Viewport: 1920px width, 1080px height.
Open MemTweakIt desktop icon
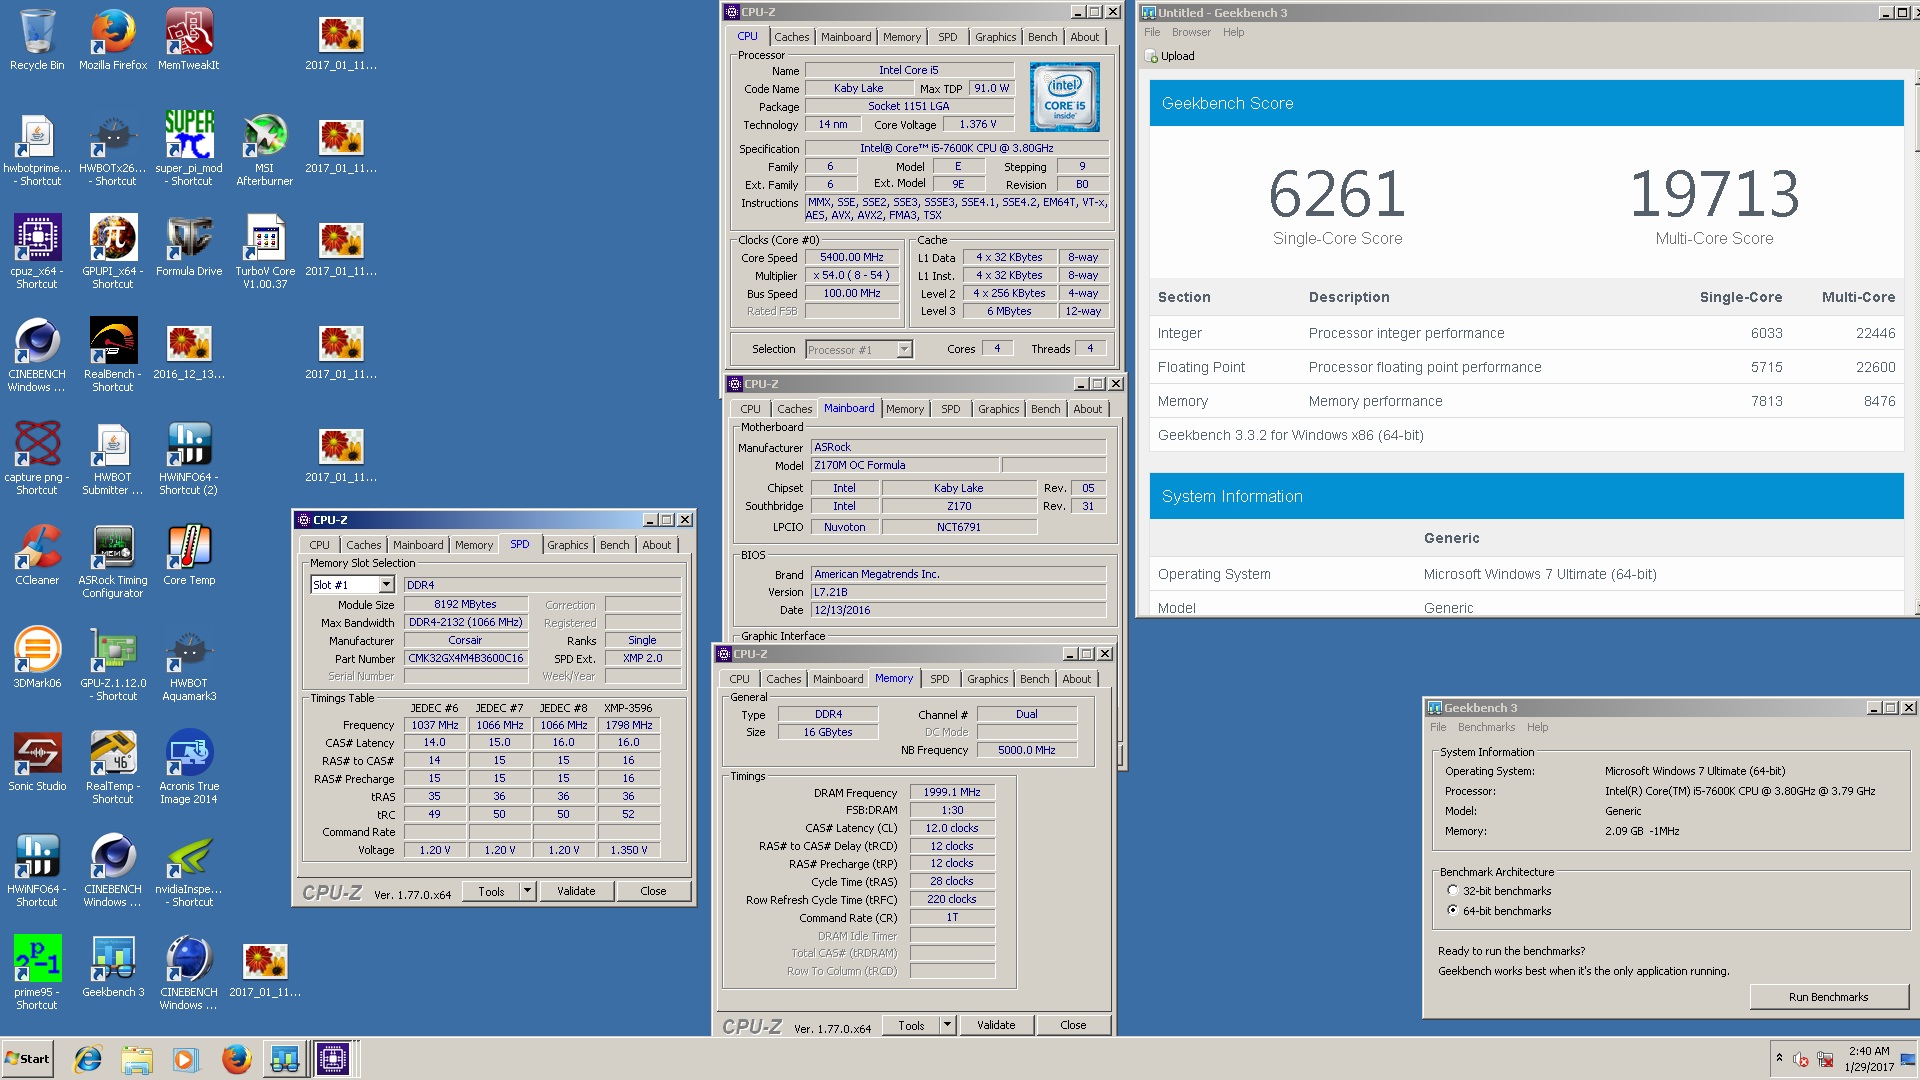click(x=189, y=40)
